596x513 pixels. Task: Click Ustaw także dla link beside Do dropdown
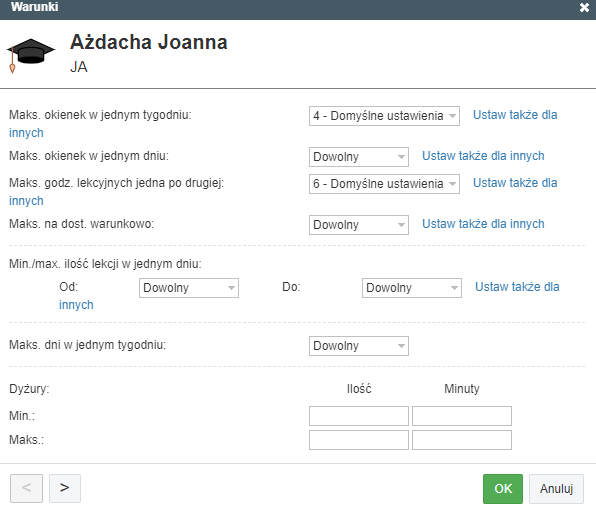coord(517,287)
